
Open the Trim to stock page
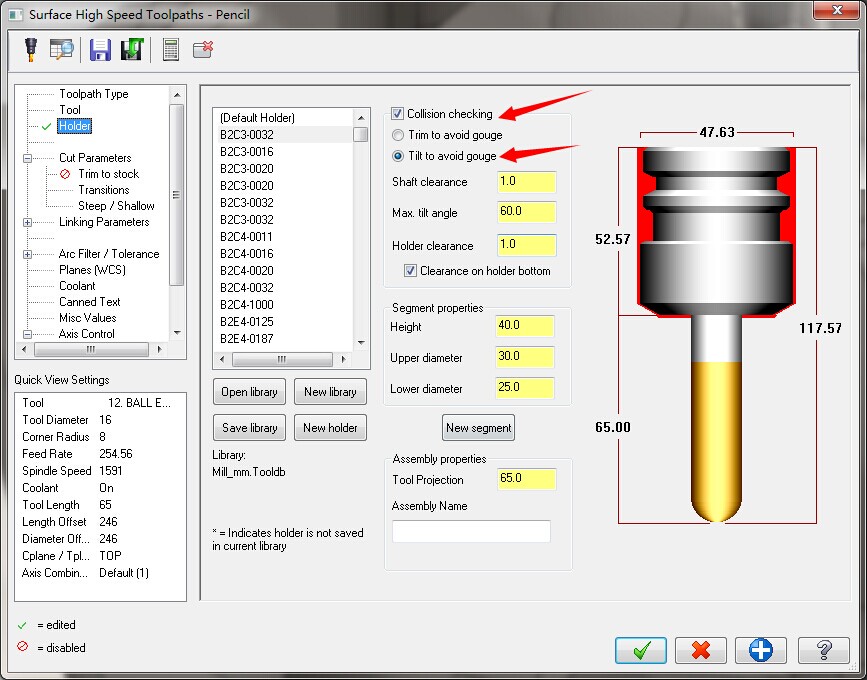pos(109,174)
